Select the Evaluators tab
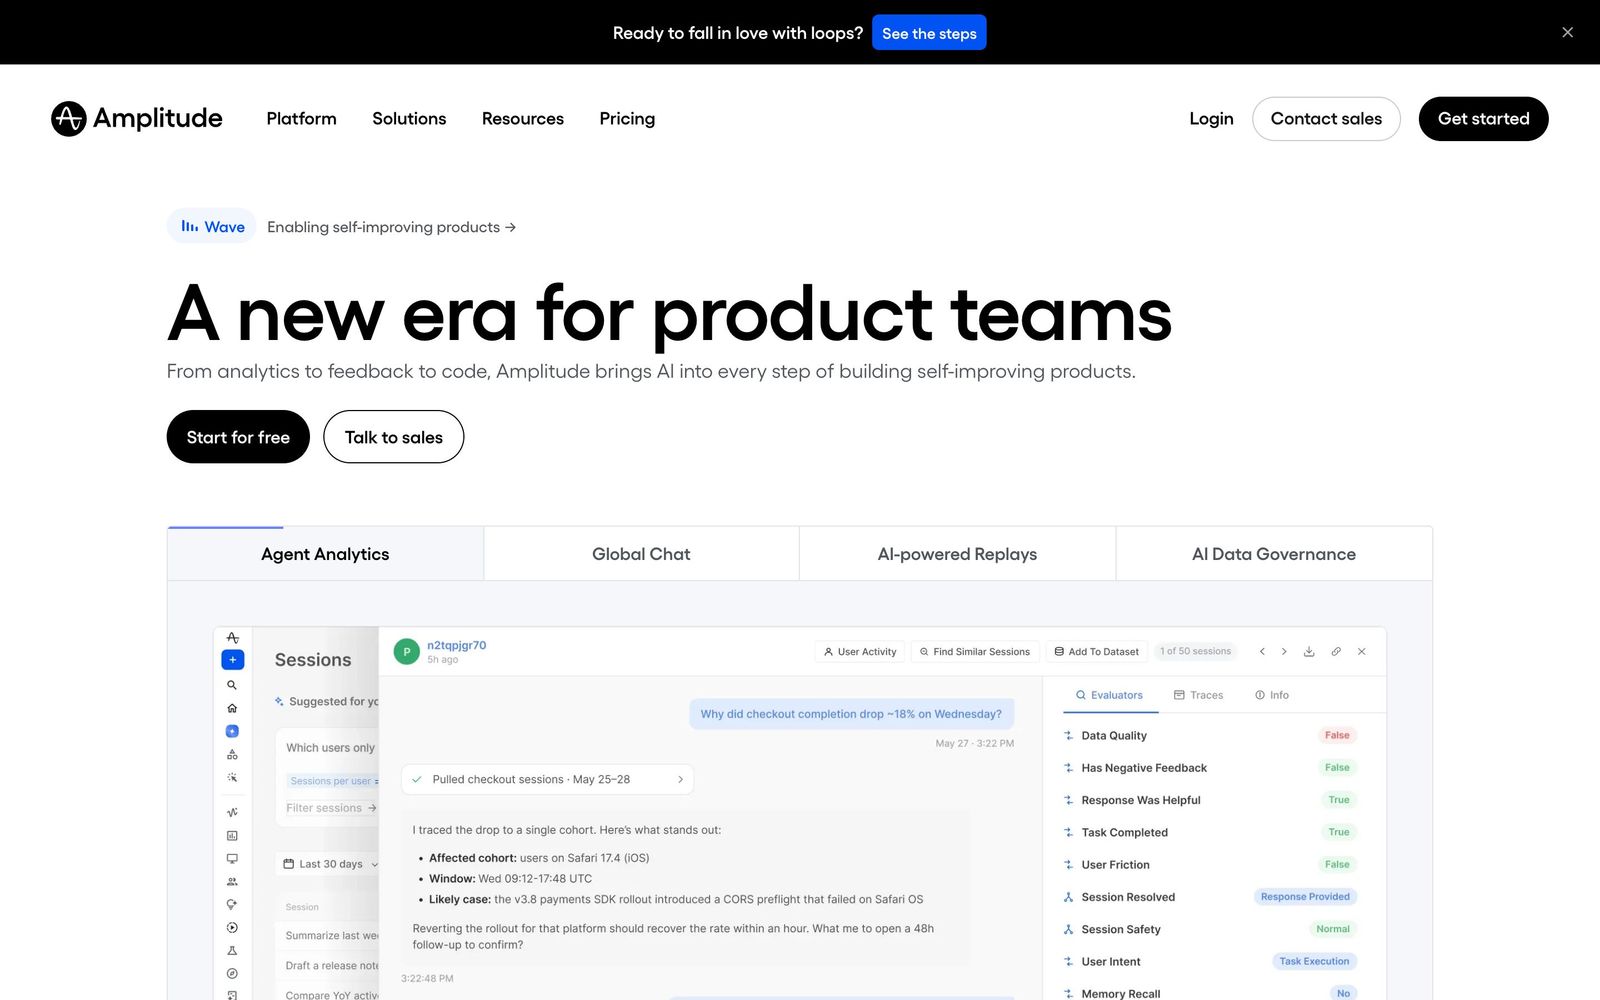This screenshot has height=1000, width=1600. click(1109, 695)
